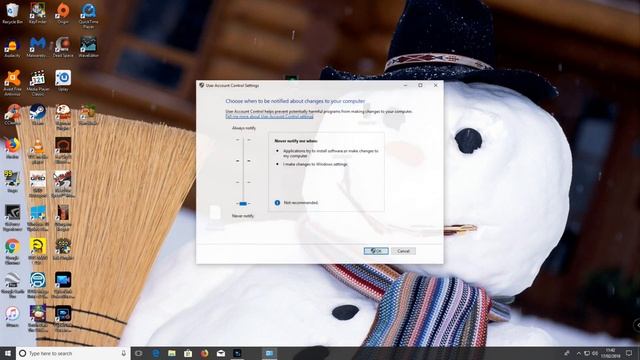Open the NVIDIA GeForce Experience desktop icon

[12, 218]
